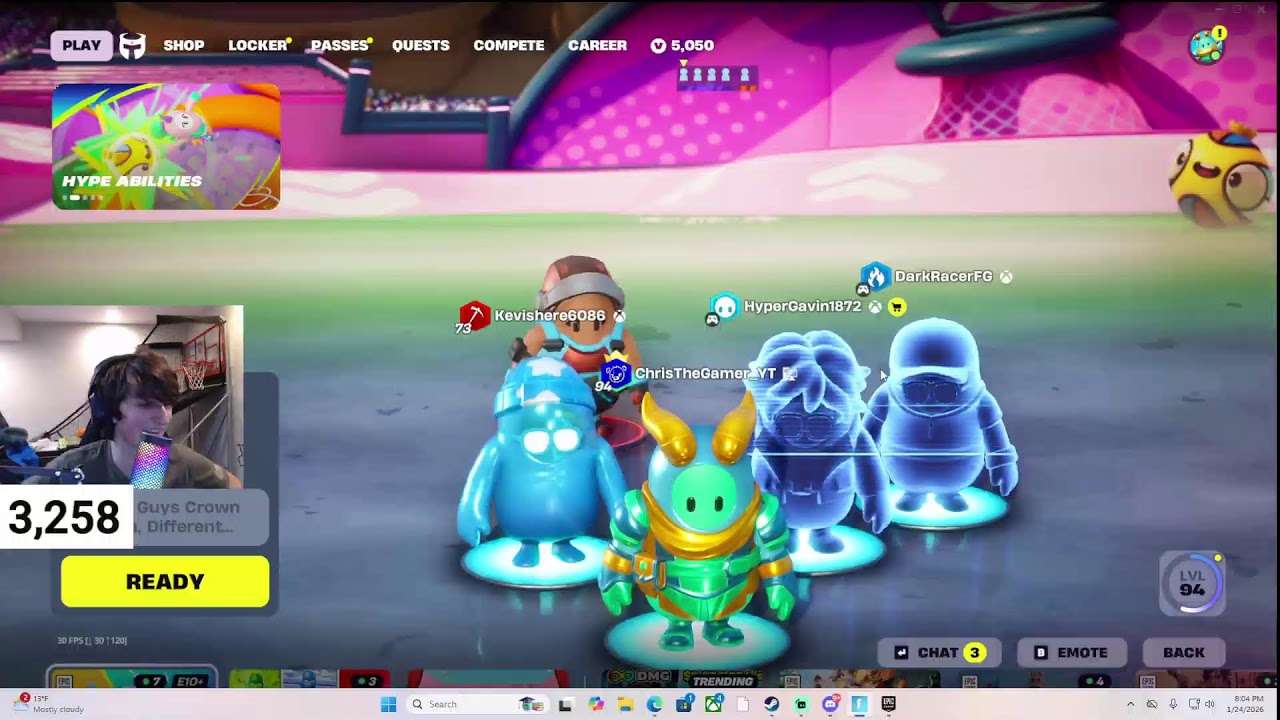Click player name ChrisTheGamer_YT
Screen dimensions: 1280x720
point(705,373)
